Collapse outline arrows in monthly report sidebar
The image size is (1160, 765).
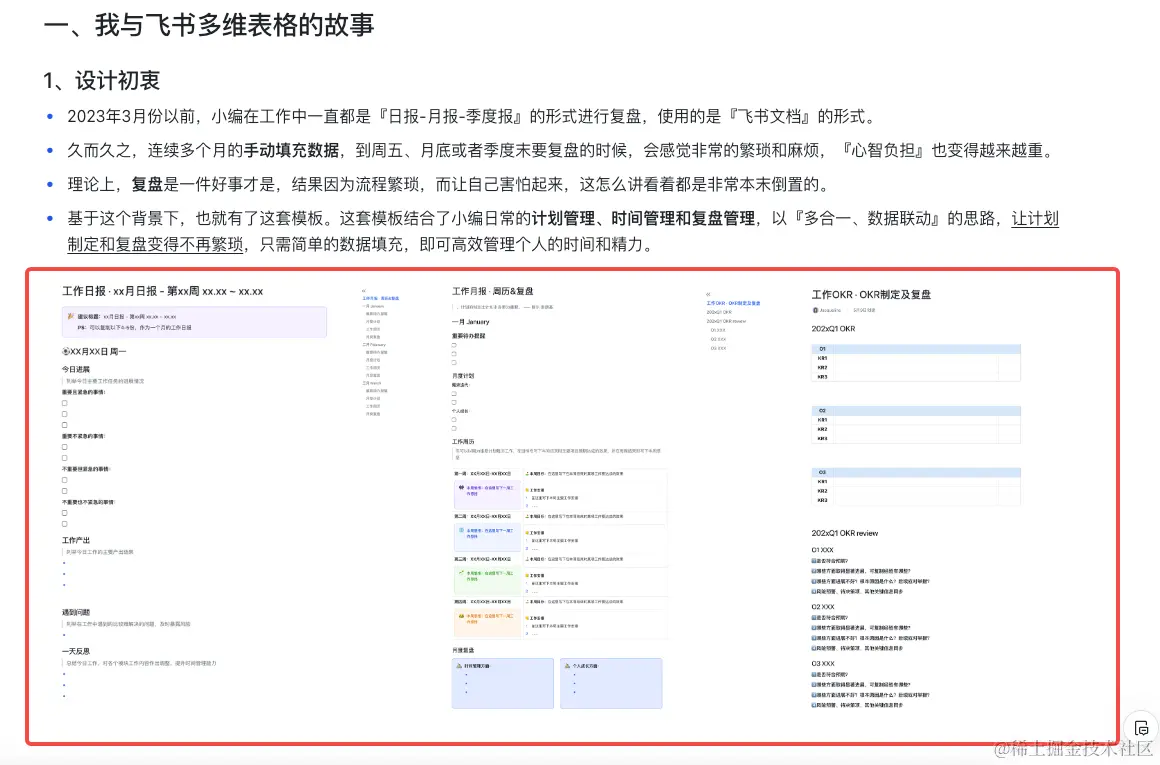364,291
